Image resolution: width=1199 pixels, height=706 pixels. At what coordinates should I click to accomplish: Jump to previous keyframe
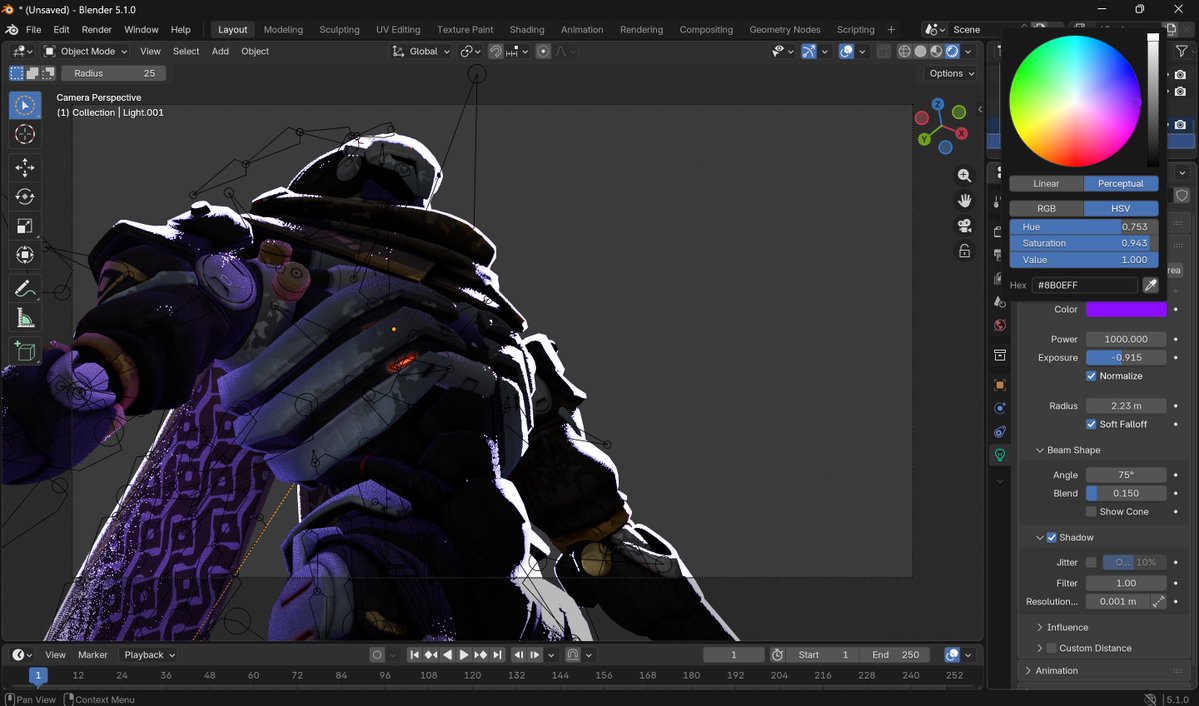point(431,655)
